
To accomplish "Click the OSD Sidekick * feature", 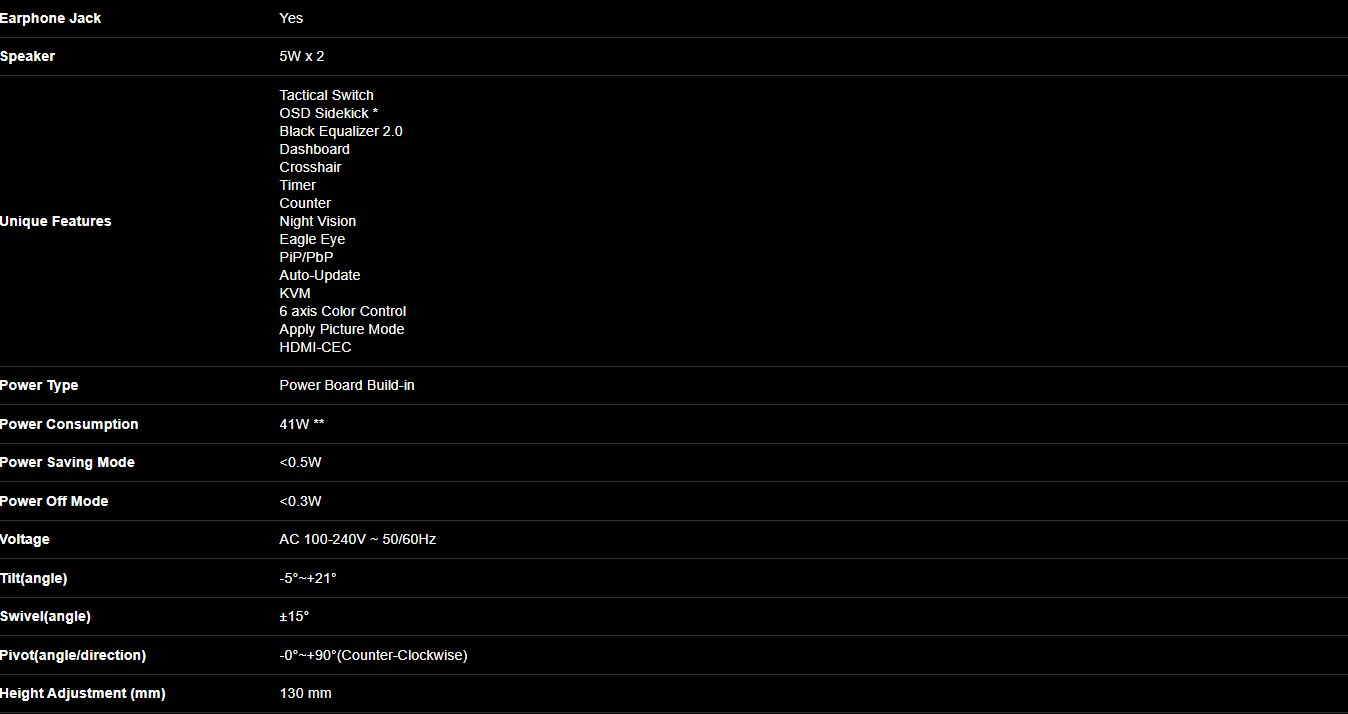I will [329, 113].
